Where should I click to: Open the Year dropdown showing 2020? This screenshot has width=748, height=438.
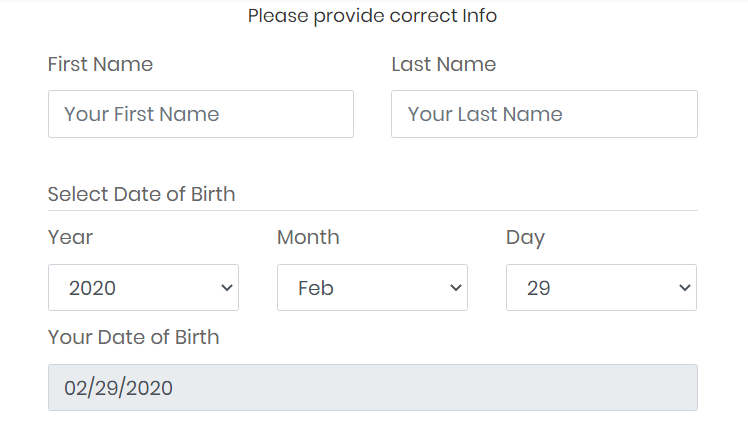point(143,288)
